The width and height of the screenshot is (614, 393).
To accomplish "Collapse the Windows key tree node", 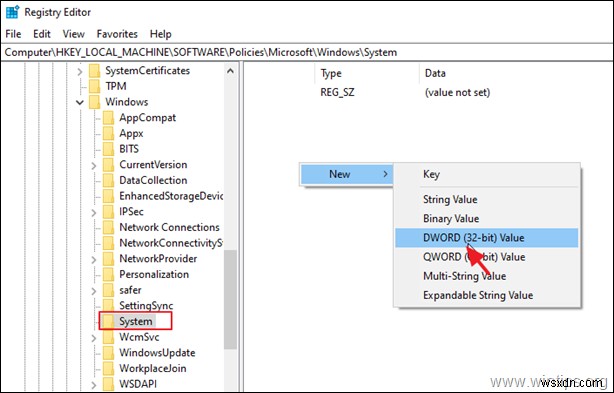I will tap(80, 103).
